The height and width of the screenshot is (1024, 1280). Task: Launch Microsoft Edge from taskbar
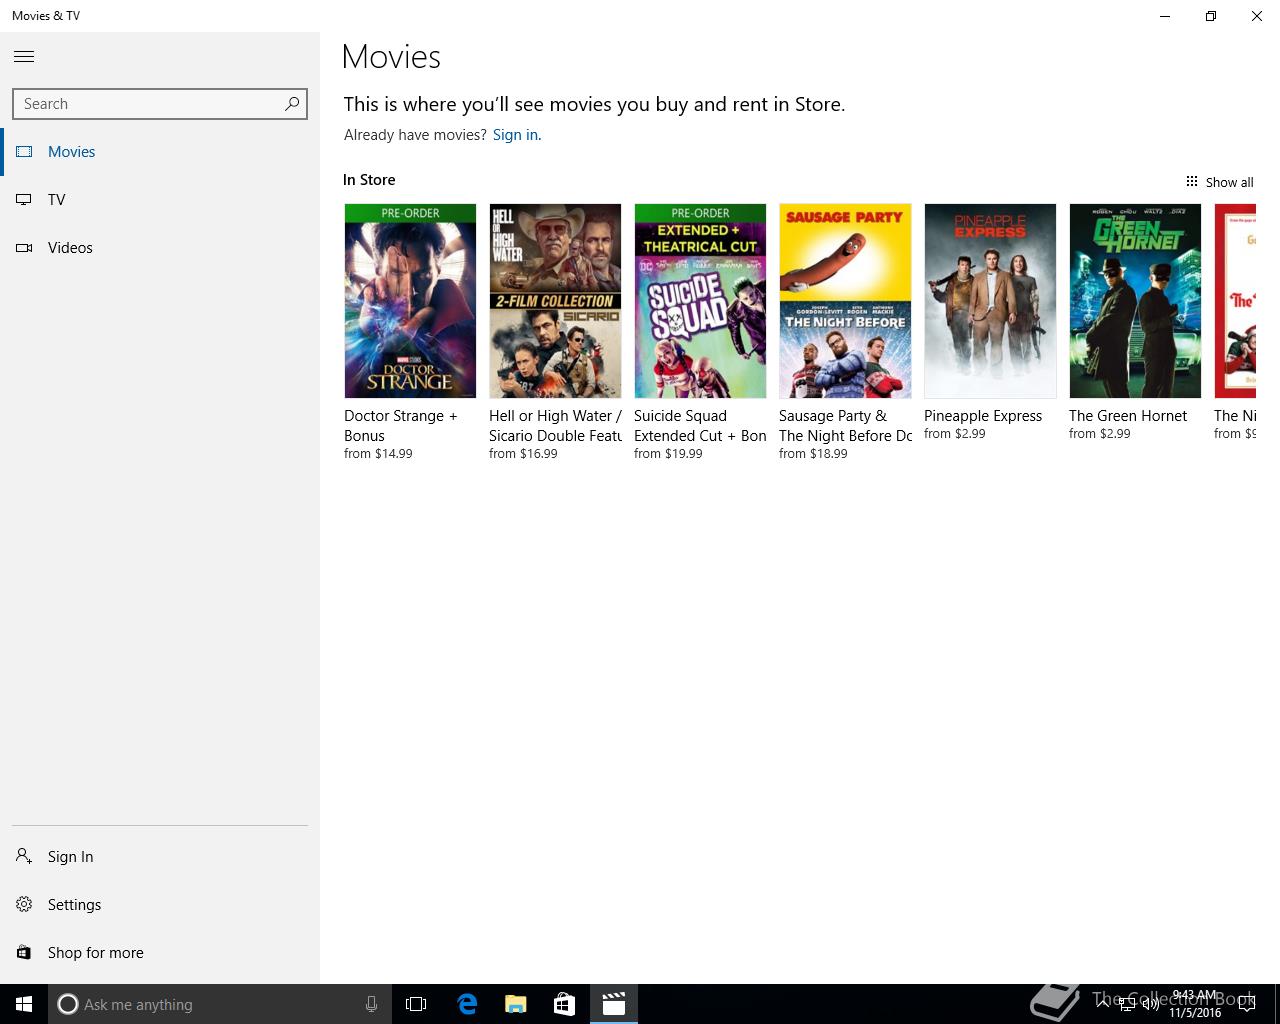[x=467, y=1004]
